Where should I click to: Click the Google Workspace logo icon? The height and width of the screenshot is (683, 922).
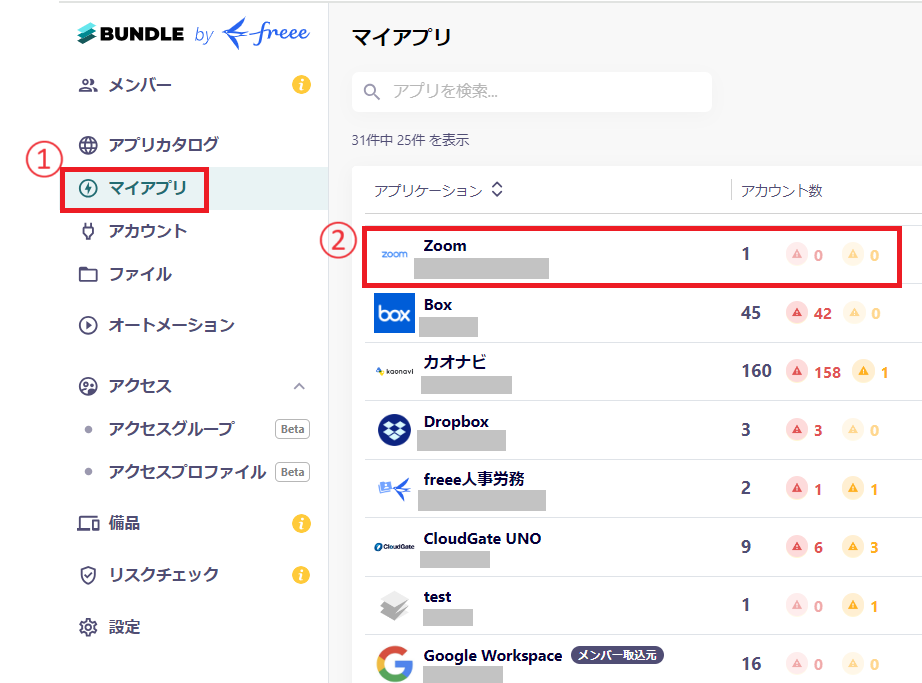394,664
